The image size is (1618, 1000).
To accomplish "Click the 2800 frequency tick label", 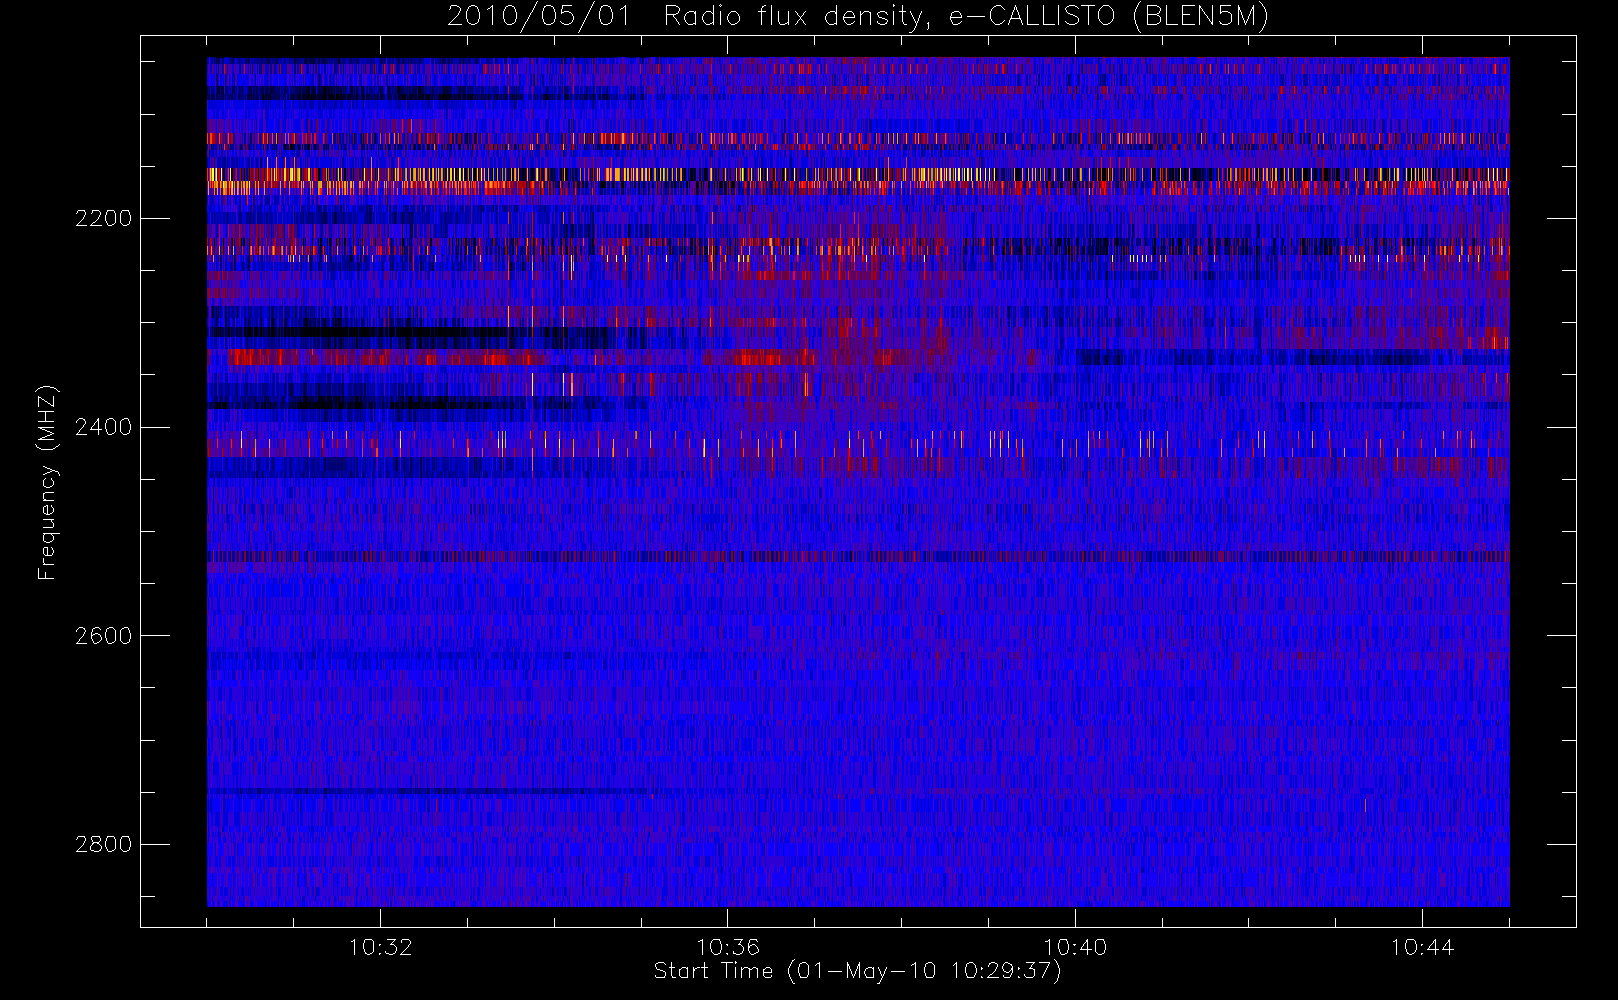I will coord(103,845).
